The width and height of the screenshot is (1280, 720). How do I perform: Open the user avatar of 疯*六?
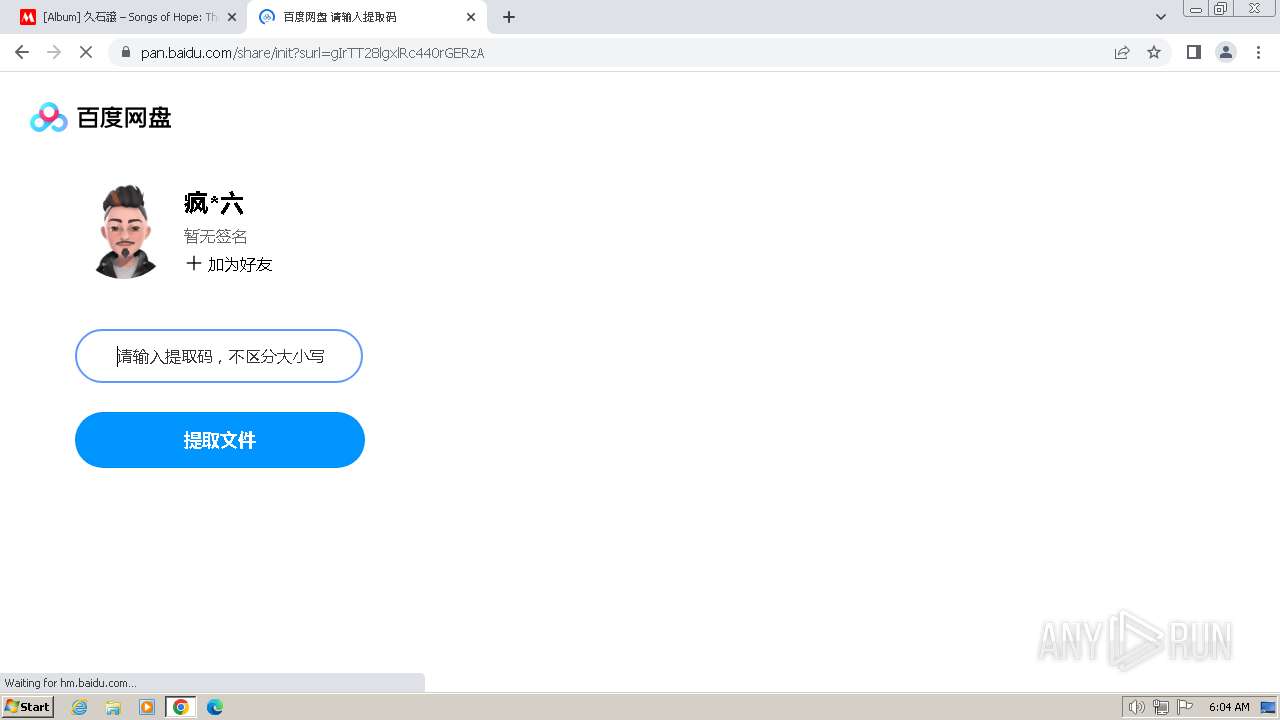[x=126, y=231]
